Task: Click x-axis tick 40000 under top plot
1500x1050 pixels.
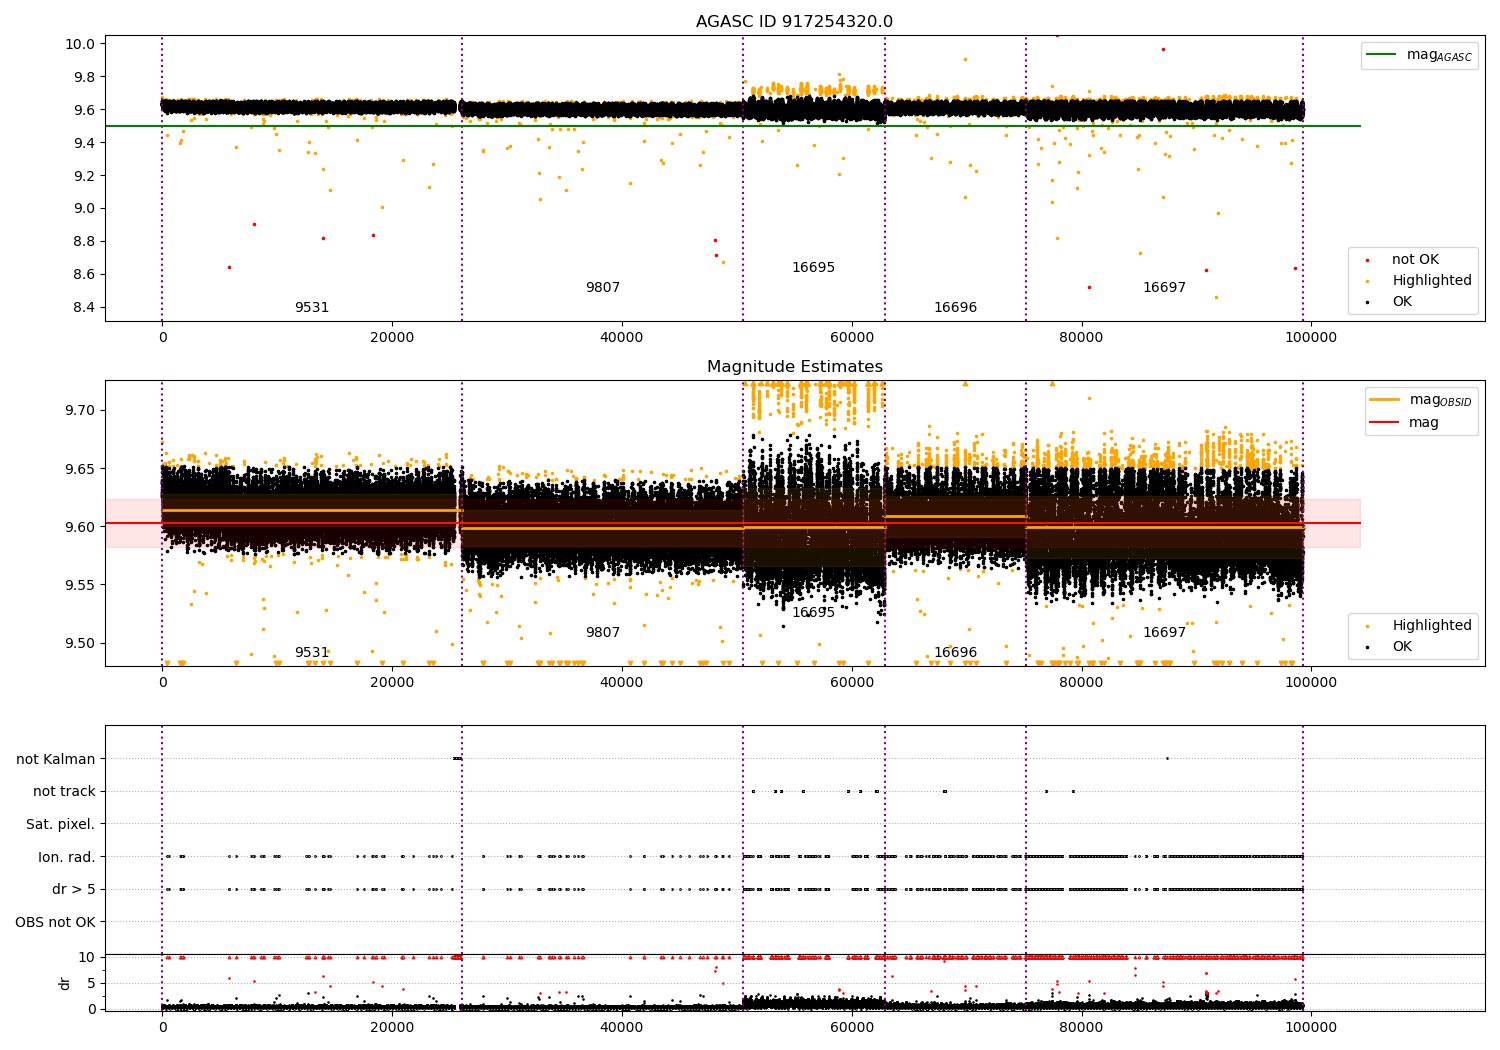Action: (621, 337)
